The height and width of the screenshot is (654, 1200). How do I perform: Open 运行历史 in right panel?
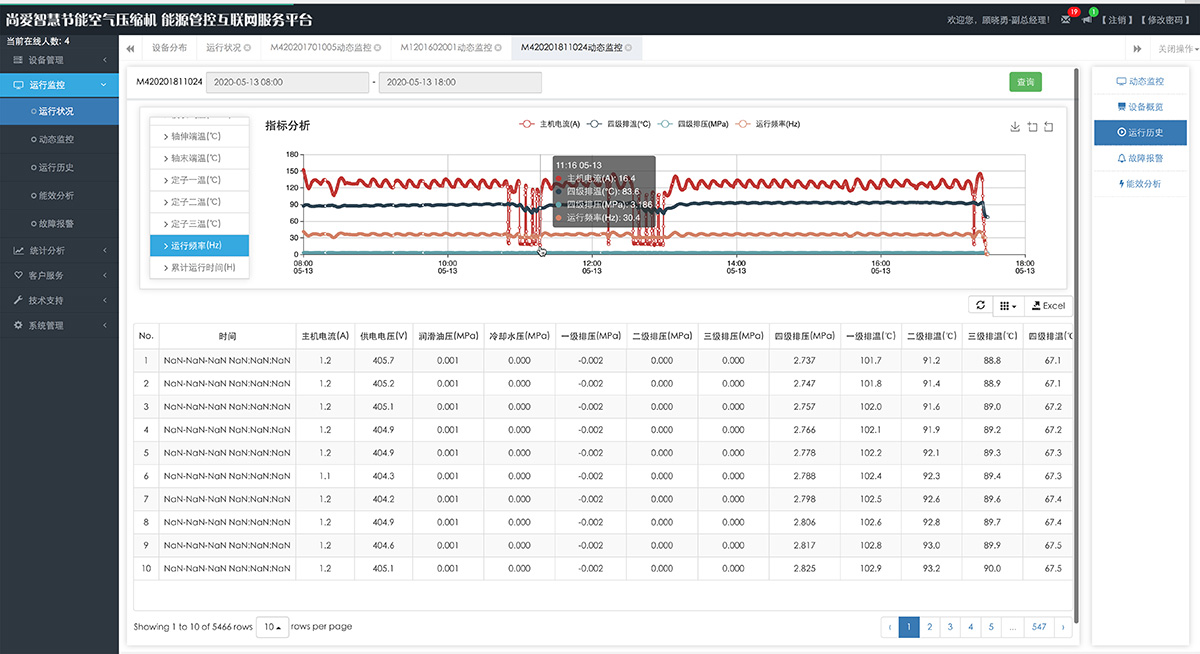[x=1140, y=132]
